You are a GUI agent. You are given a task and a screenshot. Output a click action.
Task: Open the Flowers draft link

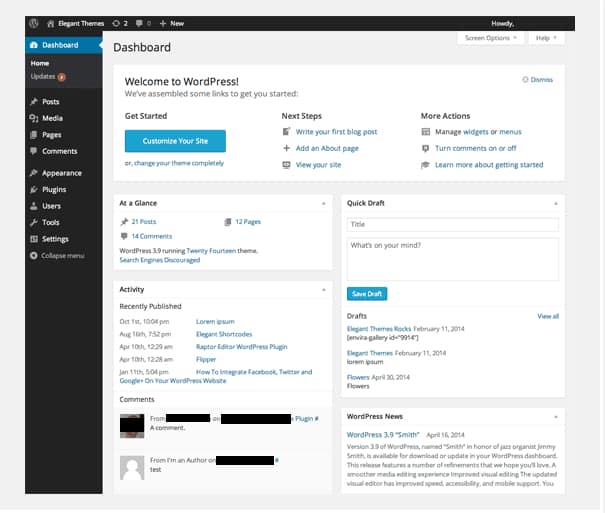[358, 377]
